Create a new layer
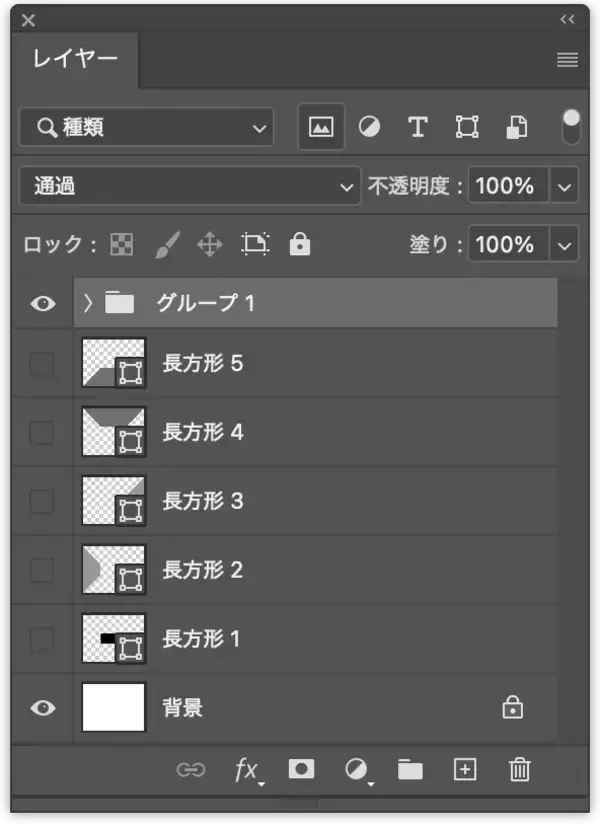This screenshot has width=600, height=827. tap(464, 770)
